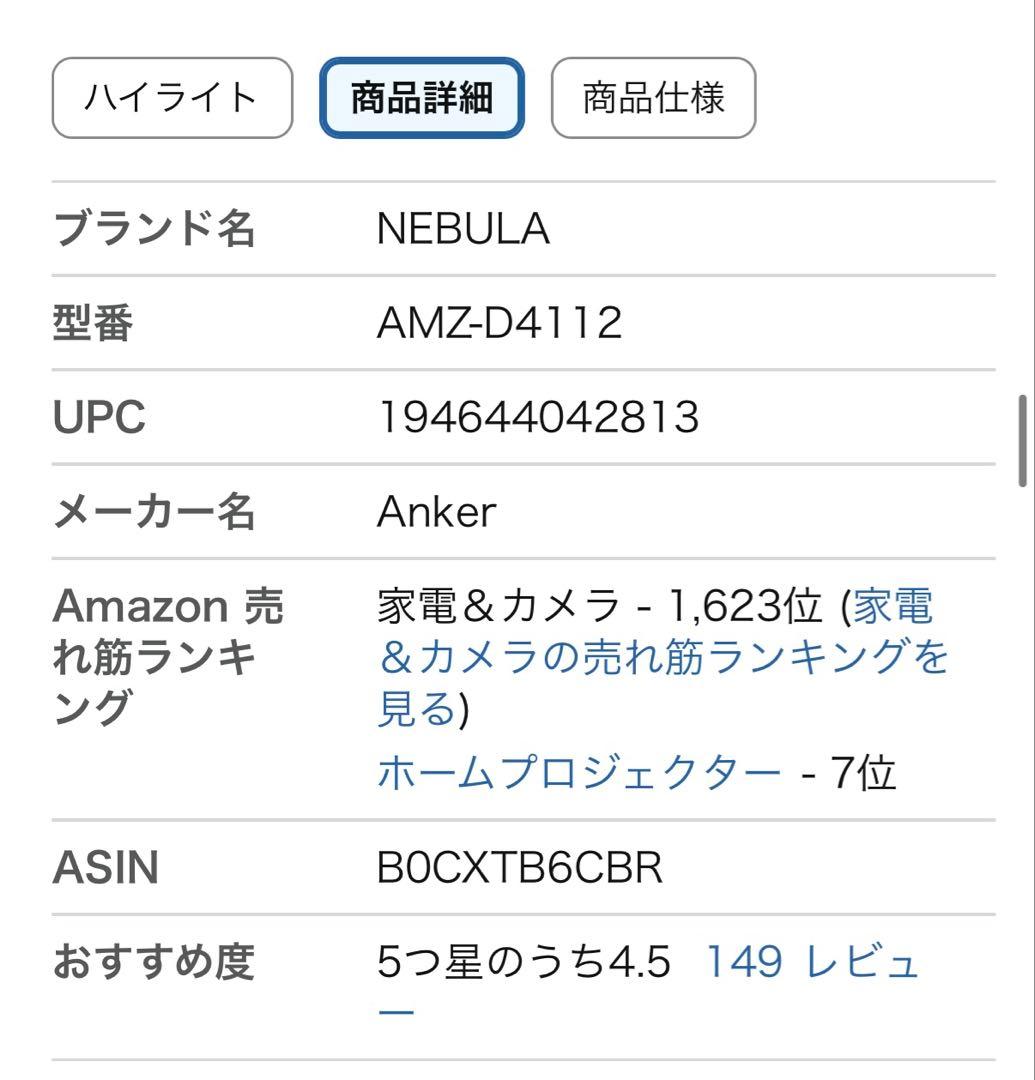The height and width of the screenshot is (1080, 1035).
Task: View the ホームプロジェクター category ranking
Action: 580,770
